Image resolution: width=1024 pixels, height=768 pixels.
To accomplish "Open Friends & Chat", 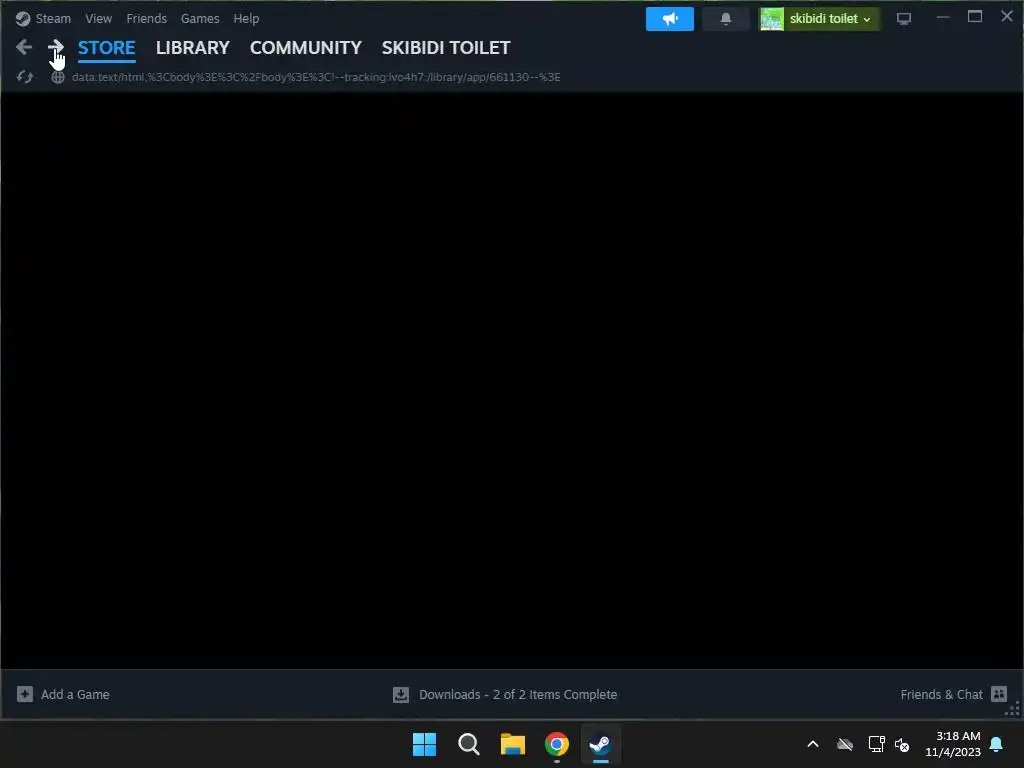I will tap(941, 694).
